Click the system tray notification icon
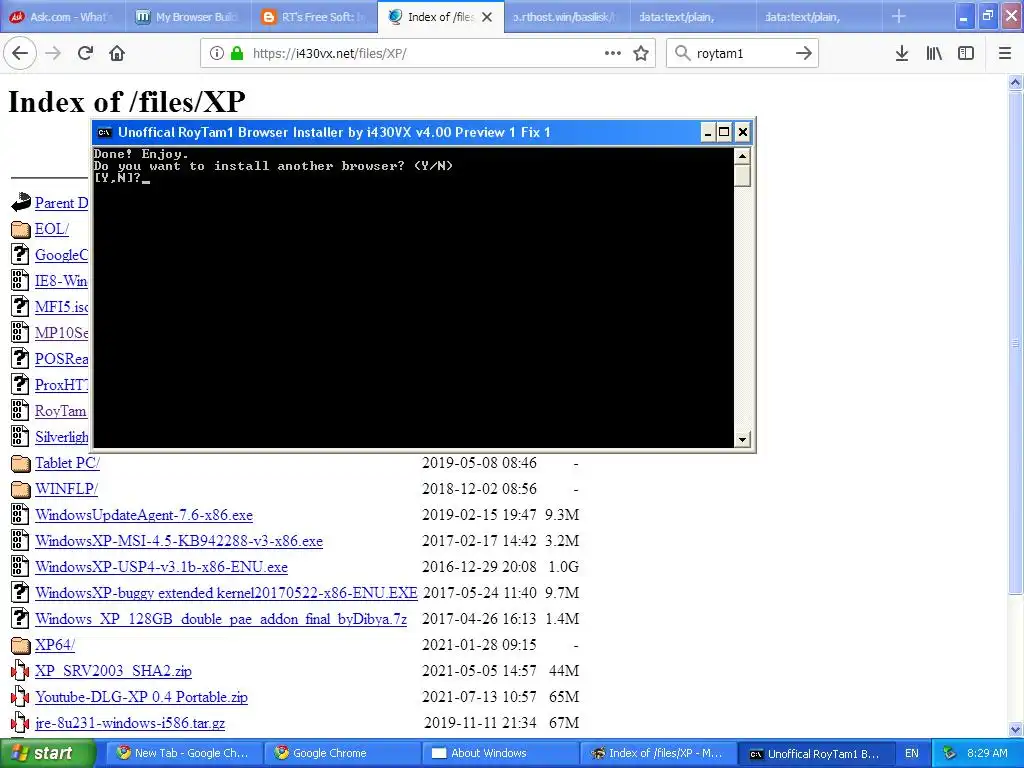The image size is (1024, 768). point(949,753)
